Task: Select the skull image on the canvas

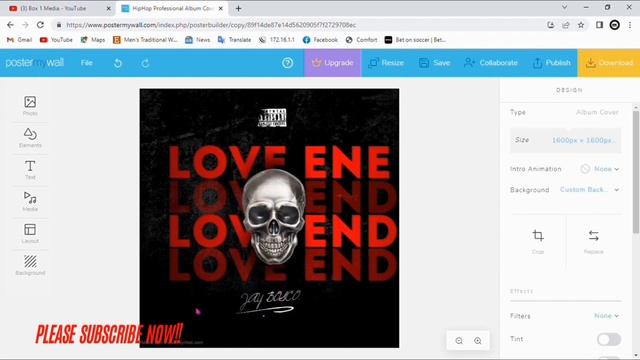Action: 273,216
